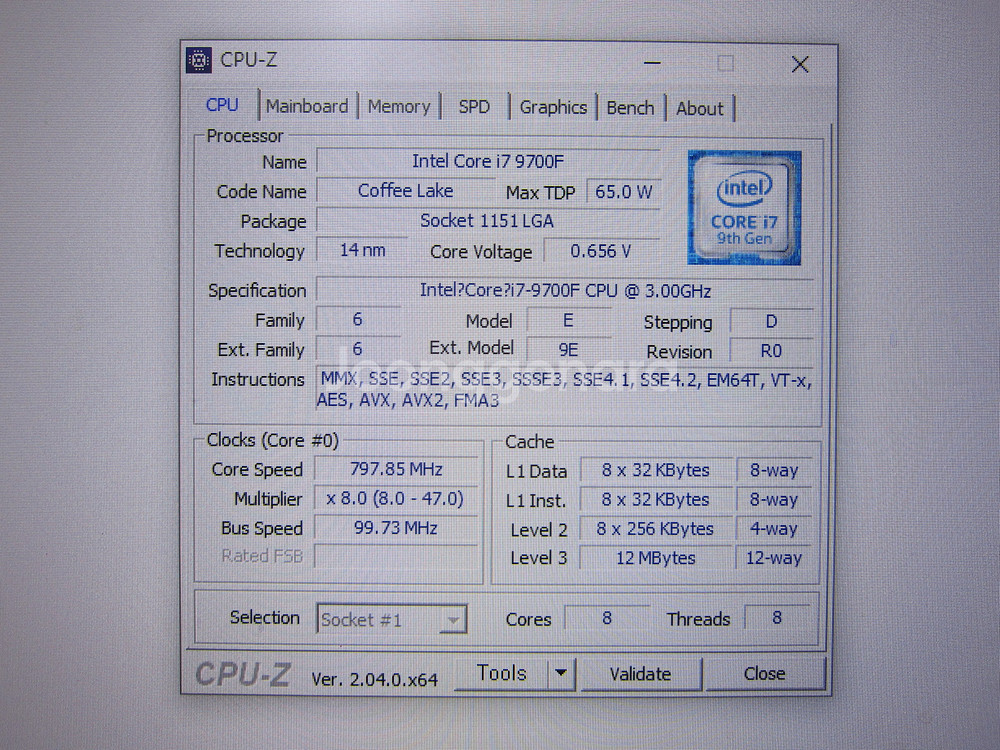
Task: Click the Intel Core i7 9th Gen logo
Action: [x=744, y=208]
